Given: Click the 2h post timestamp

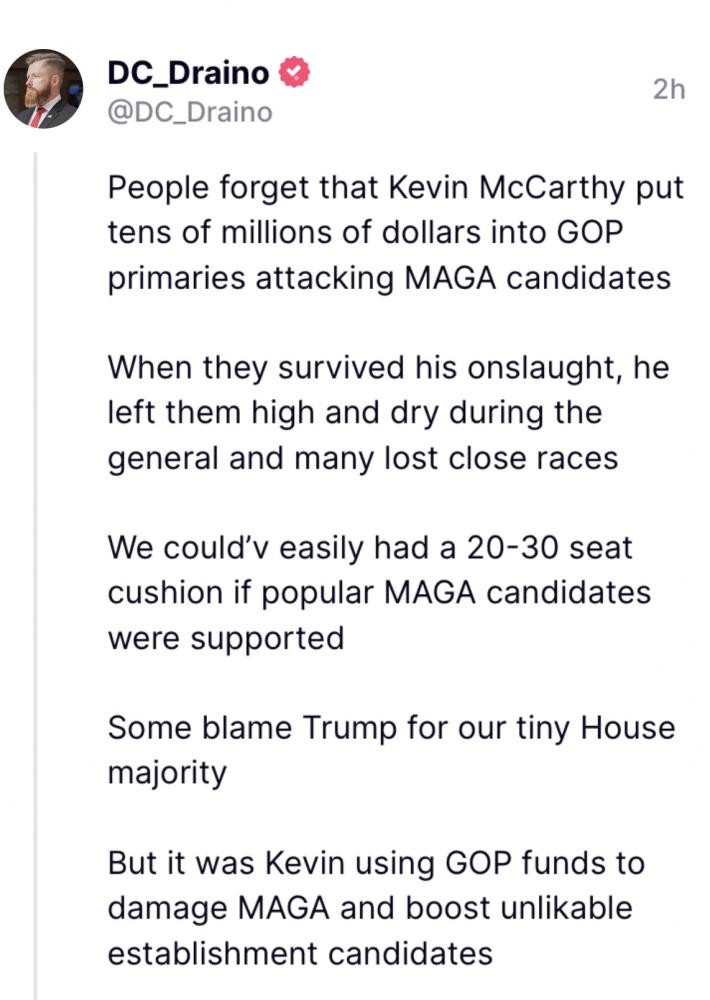Looking at the screenshot, I should coord(669,90).
